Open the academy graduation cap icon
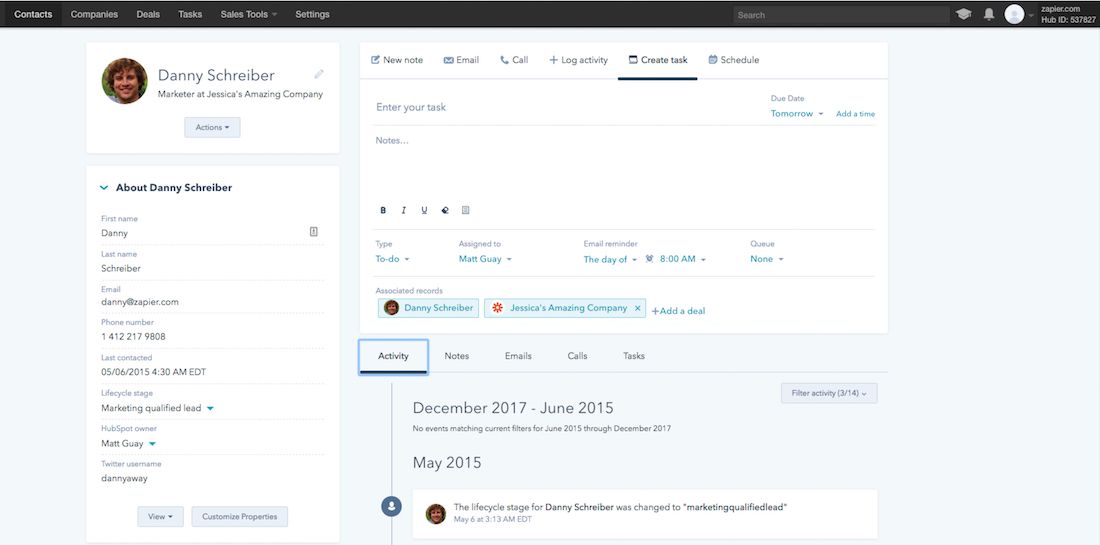 point(963,14)
